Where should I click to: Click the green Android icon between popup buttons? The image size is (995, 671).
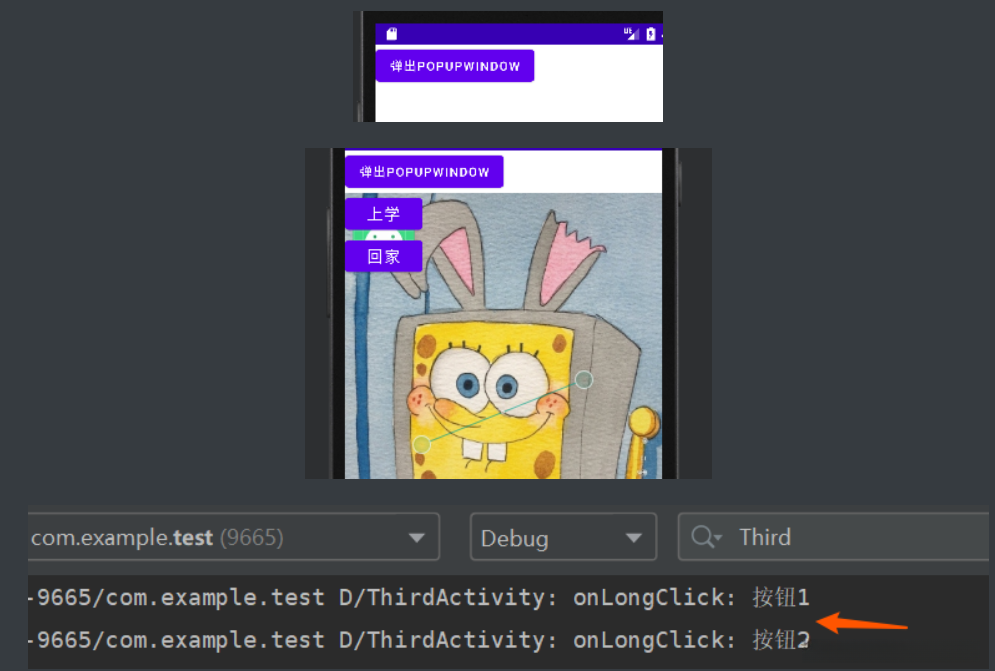383,236
